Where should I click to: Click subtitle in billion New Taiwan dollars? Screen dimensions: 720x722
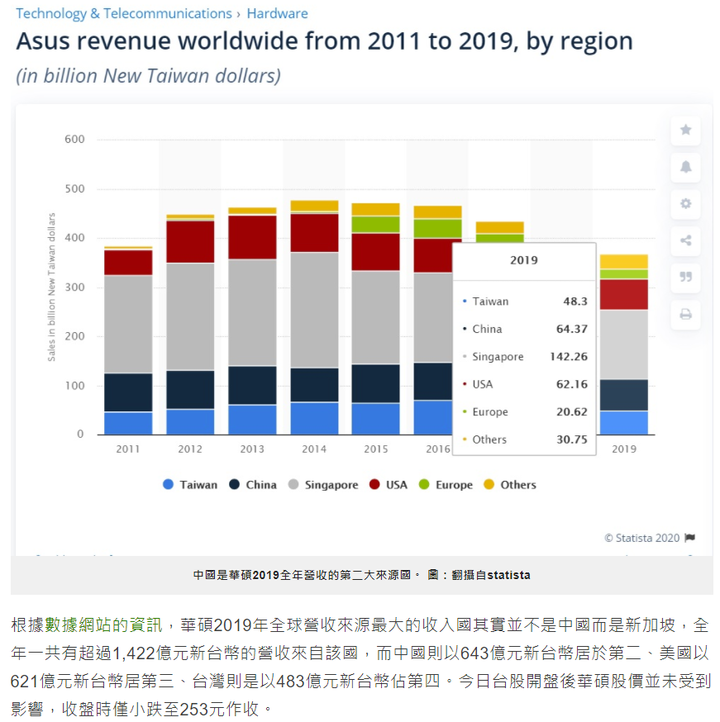coord(148,76)
